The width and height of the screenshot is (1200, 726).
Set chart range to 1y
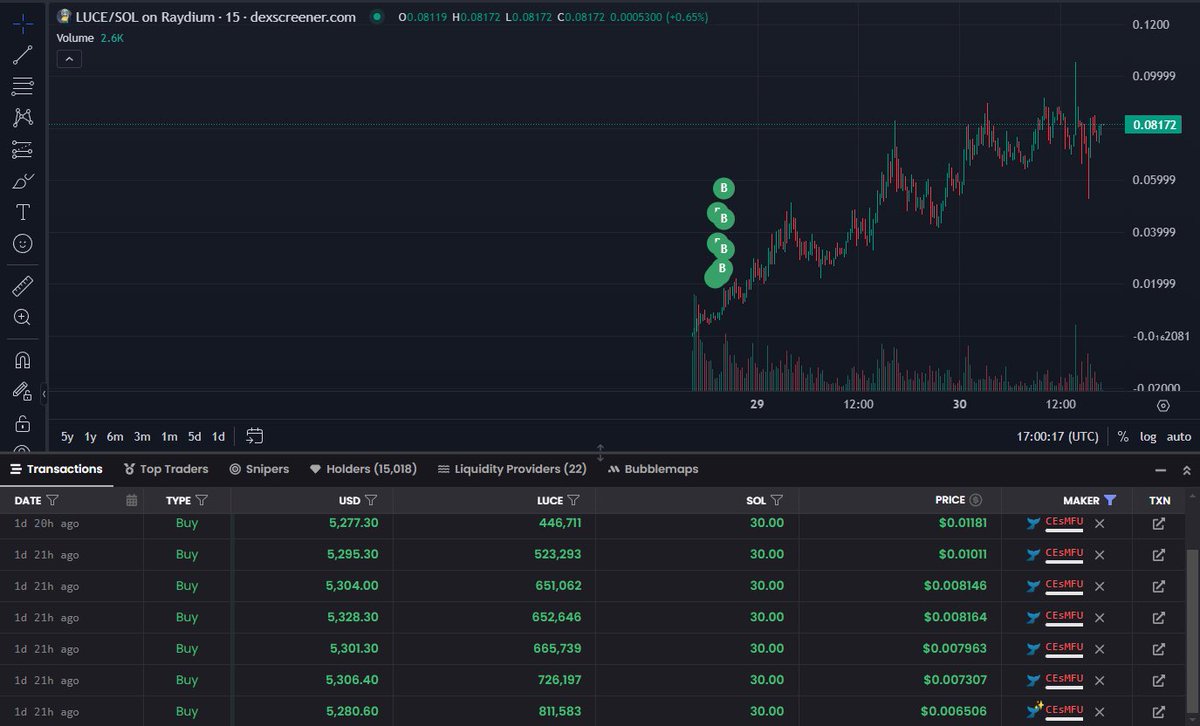coord(90,436)
